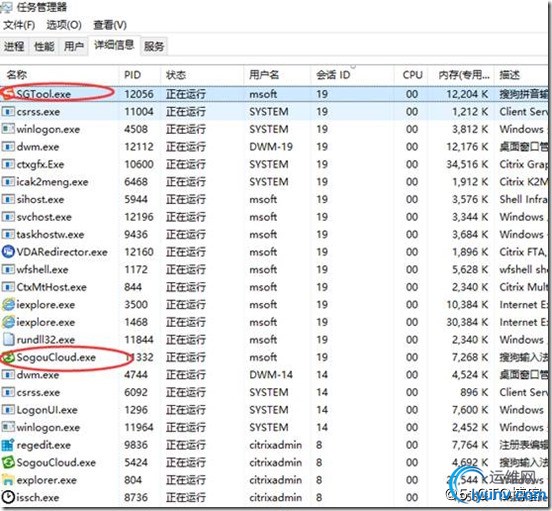Click the SGTool.exe process icon
This screenshot has width=552, height=511.
8,94
